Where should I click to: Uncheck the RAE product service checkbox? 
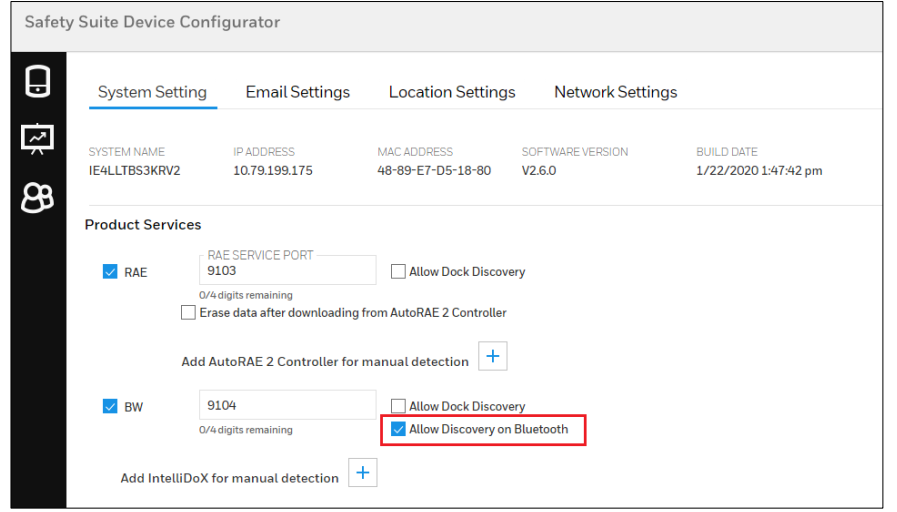point(110,272)
